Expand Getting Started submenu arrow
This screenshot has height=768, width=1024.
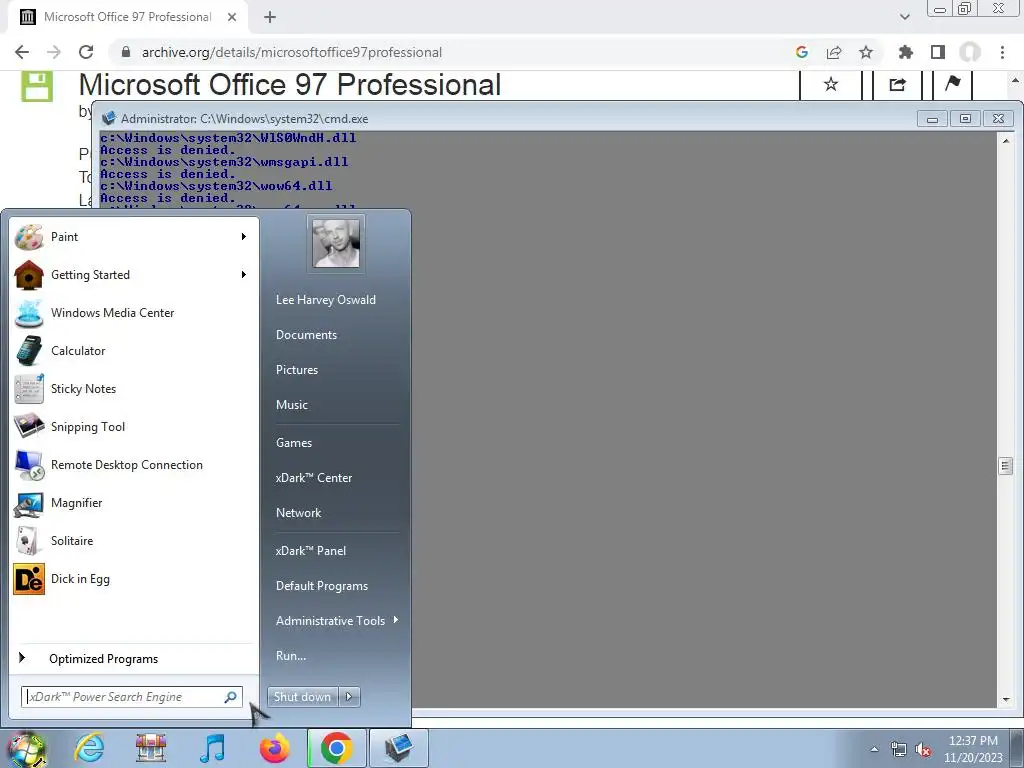(244, 274)
